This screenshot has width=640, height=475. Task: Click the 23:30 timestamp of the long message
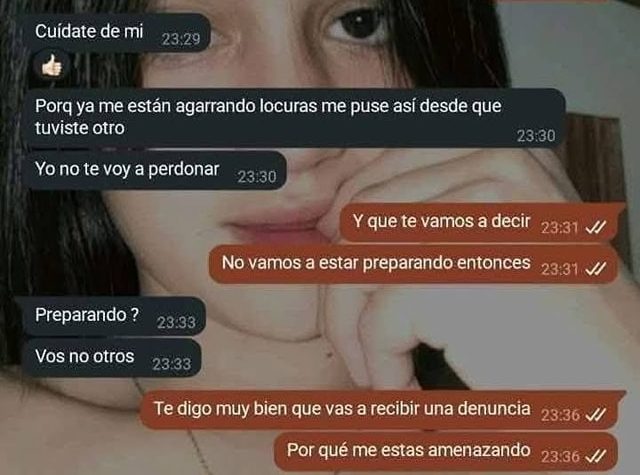pyautogui.click(x=536, y=136)
